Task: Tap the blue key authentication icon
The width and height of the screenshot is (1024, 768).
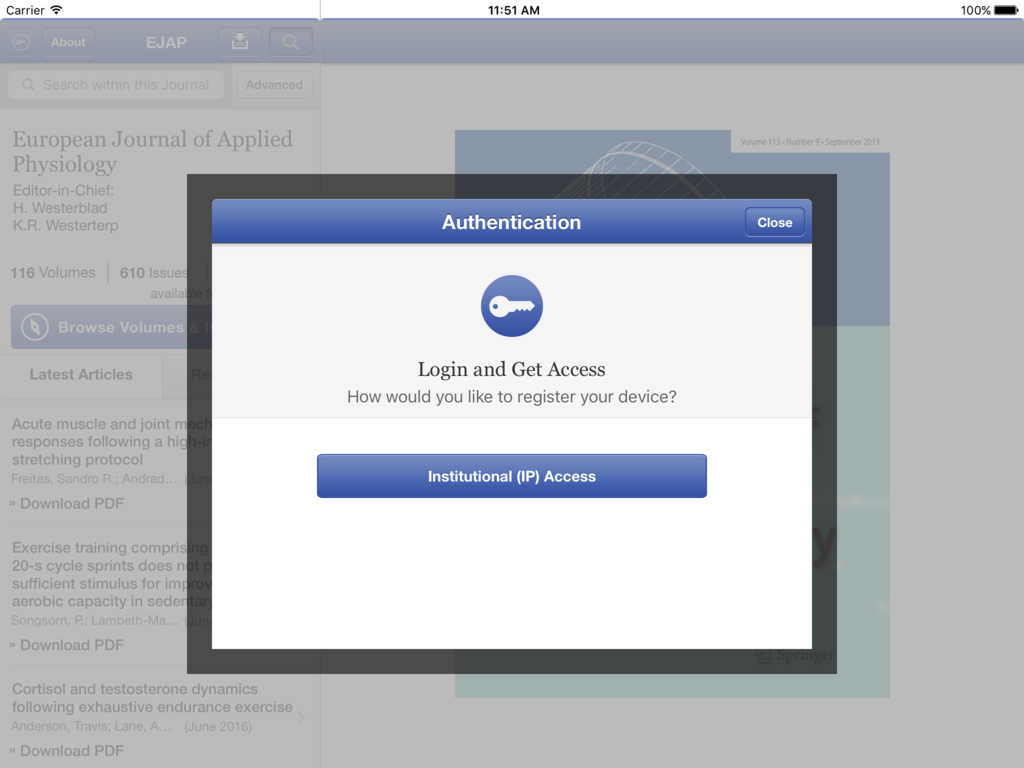Action: tap(511, 306)
